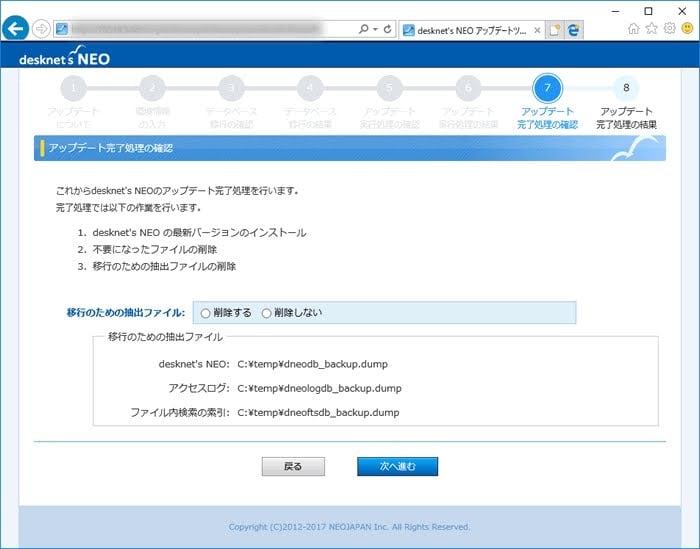
Task: Click the 戻る button
Action: click(x=293, y=466)
